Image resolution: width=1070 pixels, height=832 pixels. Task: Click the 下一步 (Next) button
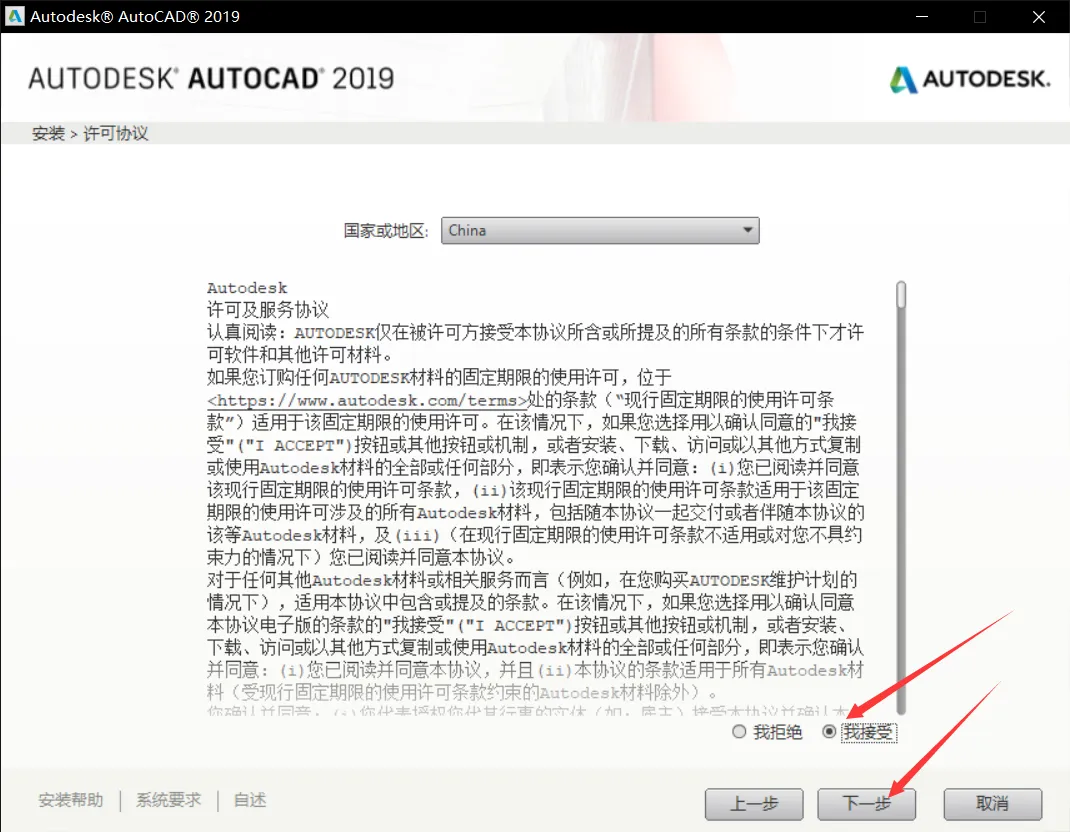tap(867, 803)
